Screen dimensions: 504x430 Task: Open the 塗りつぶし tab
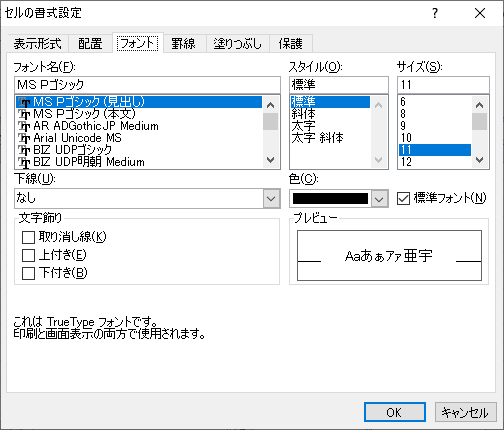(x=238, y=44)
